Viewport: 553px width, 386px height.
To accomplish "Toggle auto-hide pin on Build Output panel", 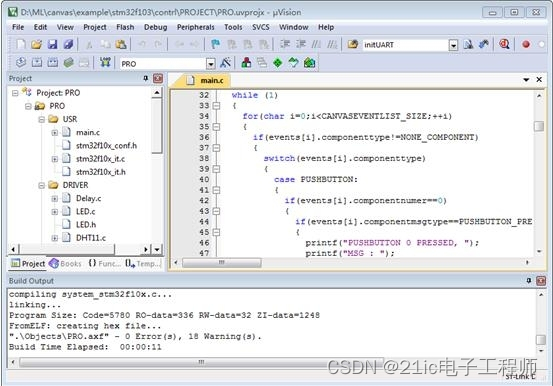I will [528, 281].
